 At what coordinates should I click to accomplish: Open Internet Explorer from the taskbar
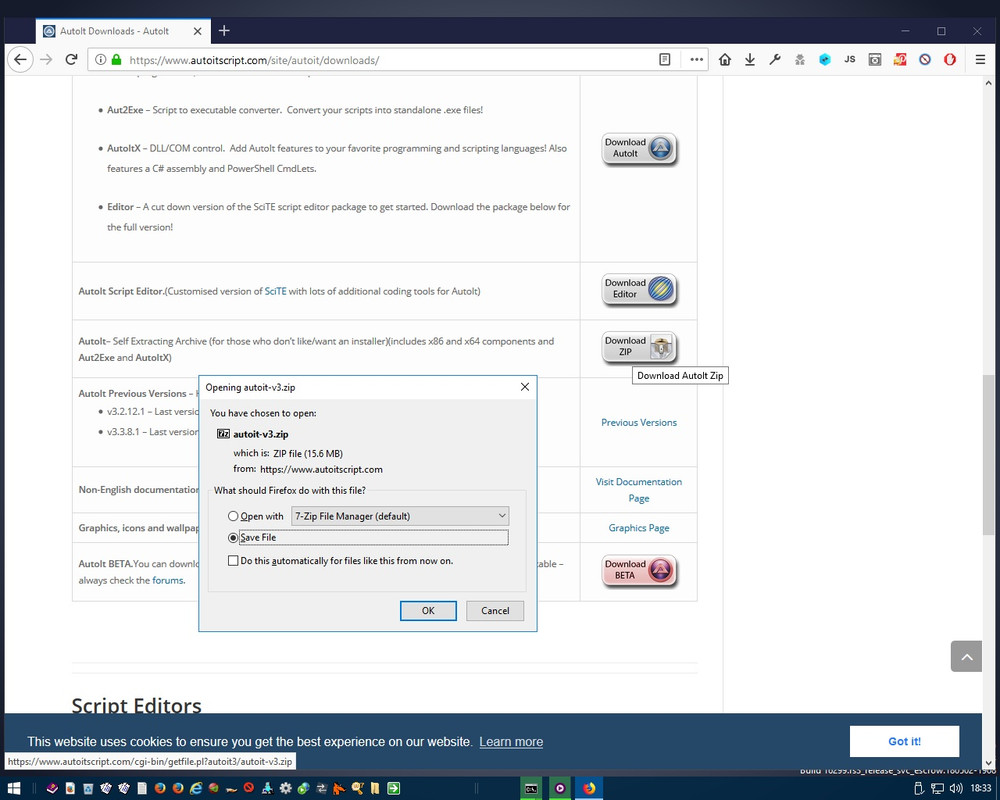click(x=196, y=789)
